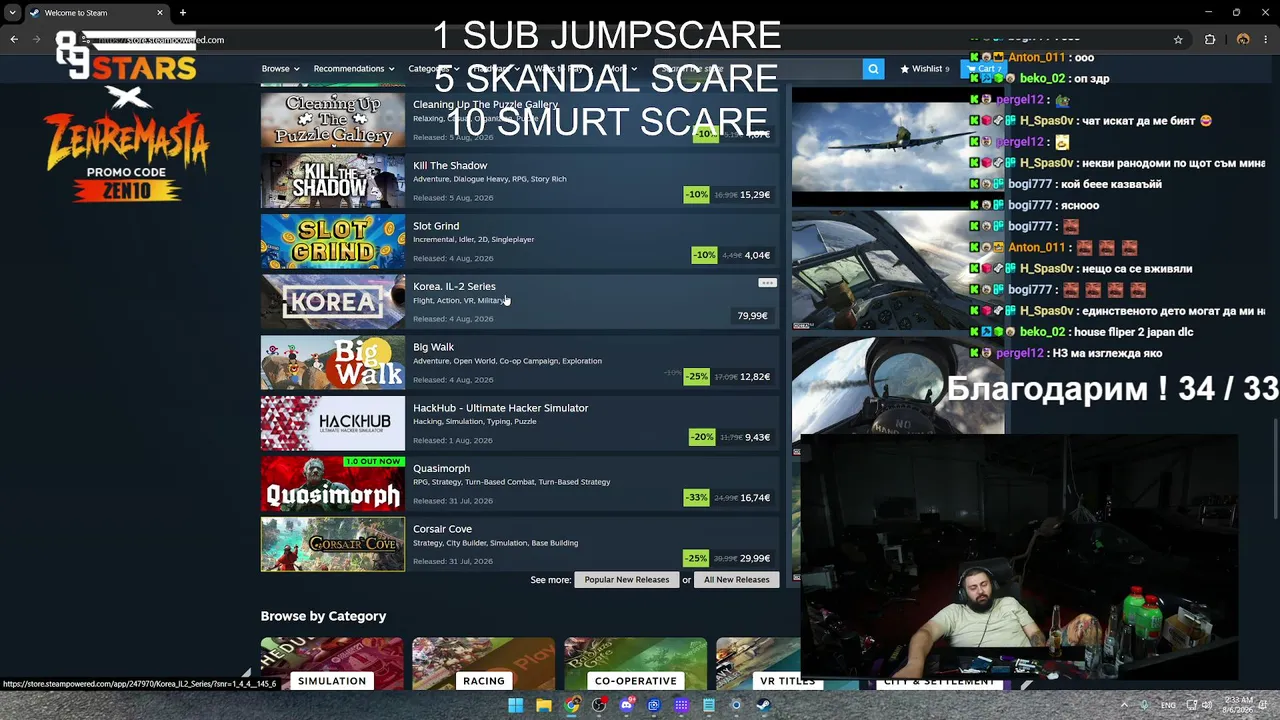This screenshot has height=720, width=1280.
Task: Open the HackHub capsule image
Action: (333, 423)
